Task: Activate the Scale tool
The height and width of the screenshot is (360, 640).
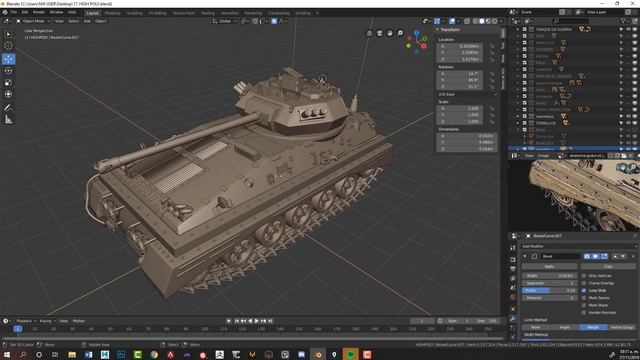Action: (x=9, y=83)
